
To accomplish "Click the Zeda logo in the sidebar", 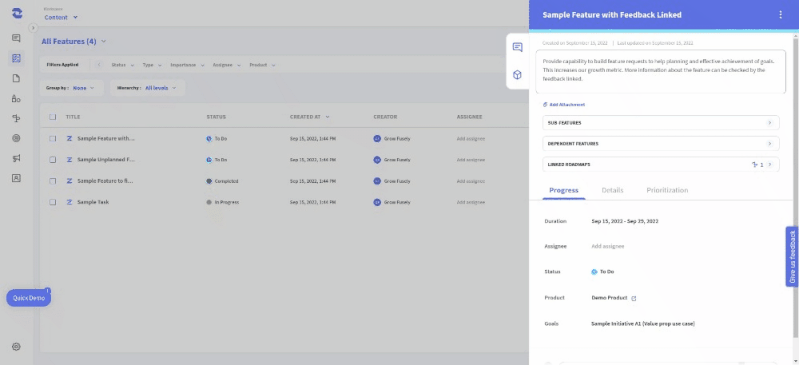I will [17, 13].
